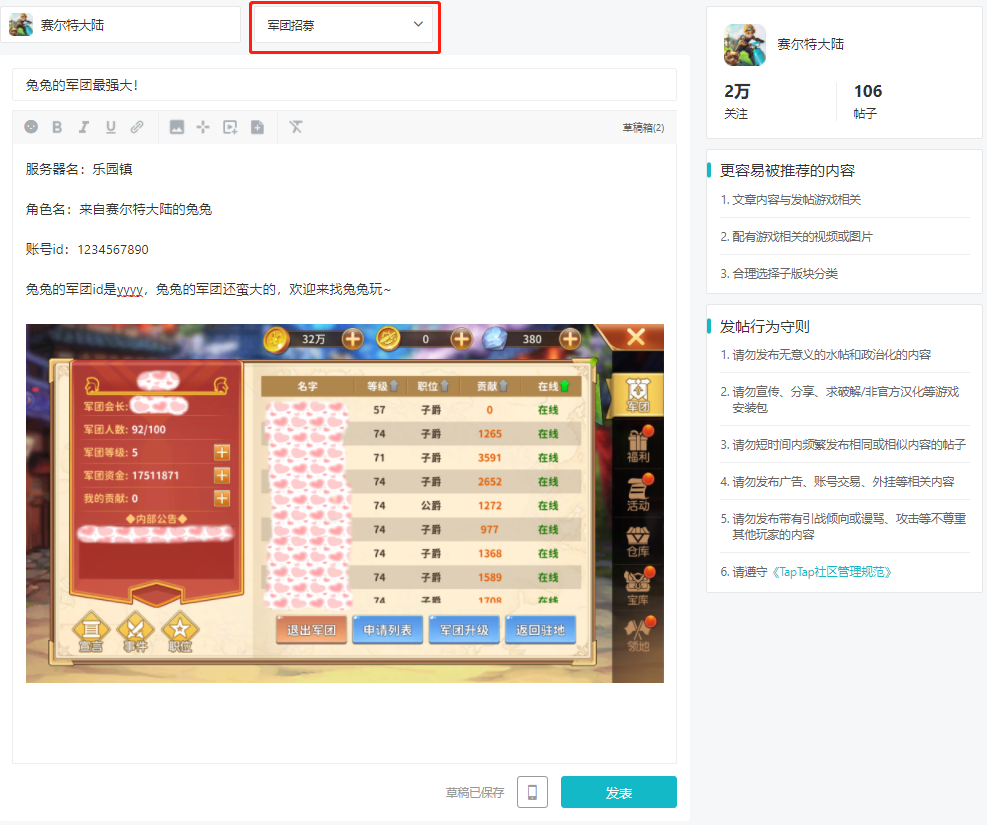Click the post title input field
Screen dimensions: 987x825
tap(344, 85)
